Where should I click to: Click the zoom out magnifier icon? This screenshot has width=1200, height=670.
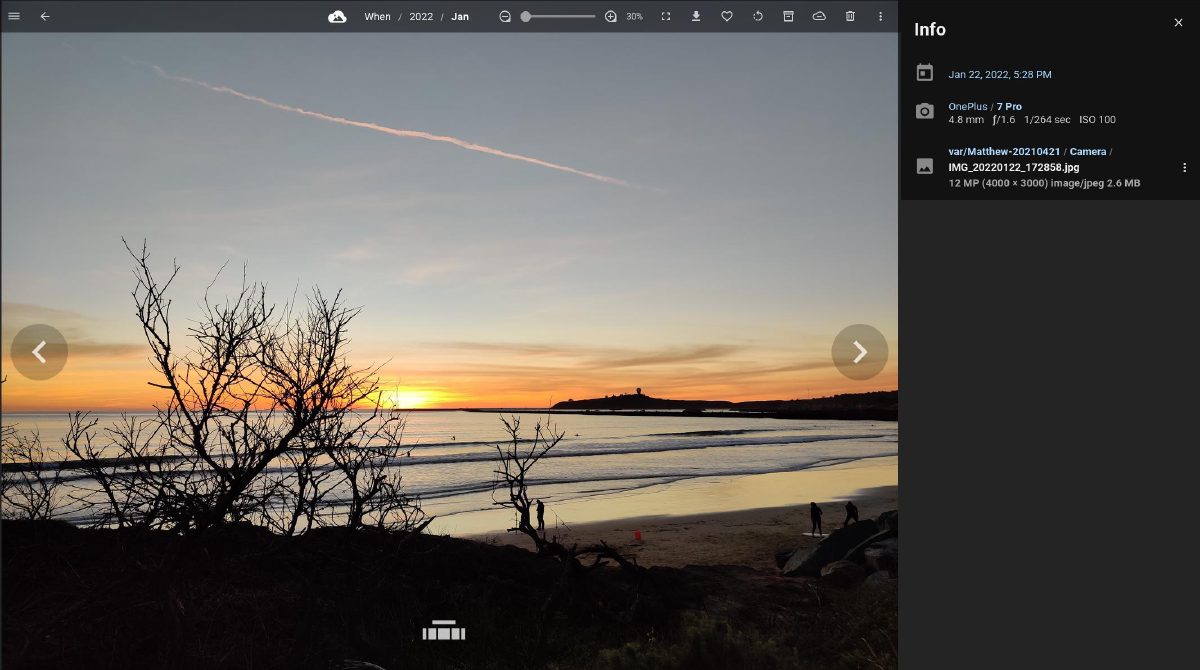tap(505, 16)
